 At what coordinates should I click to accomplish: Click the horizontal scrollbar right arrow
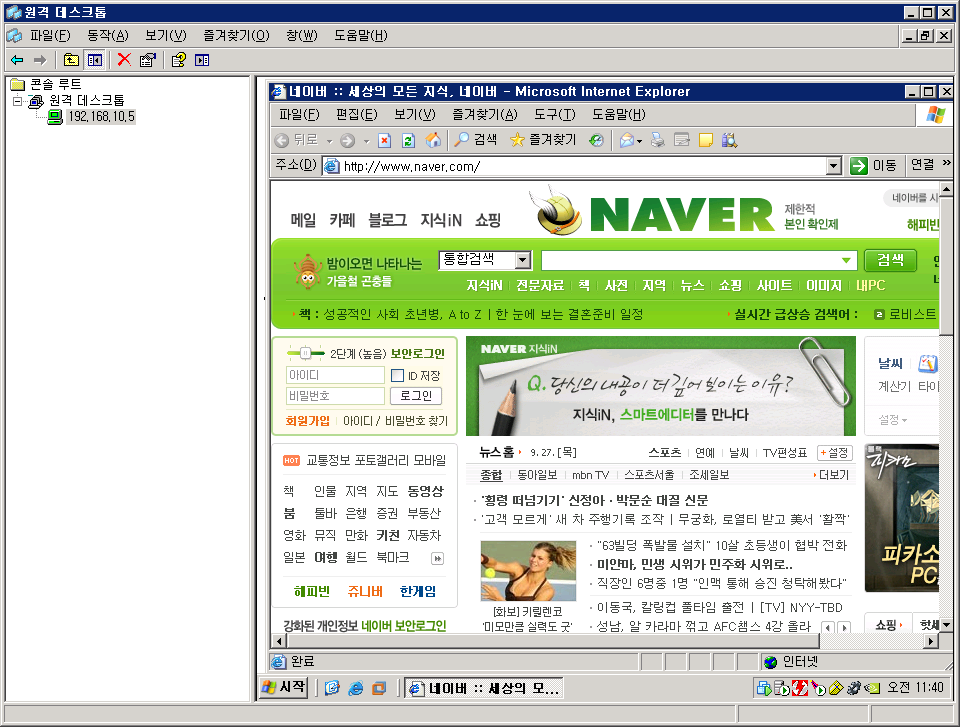click(x=931, y=641)
